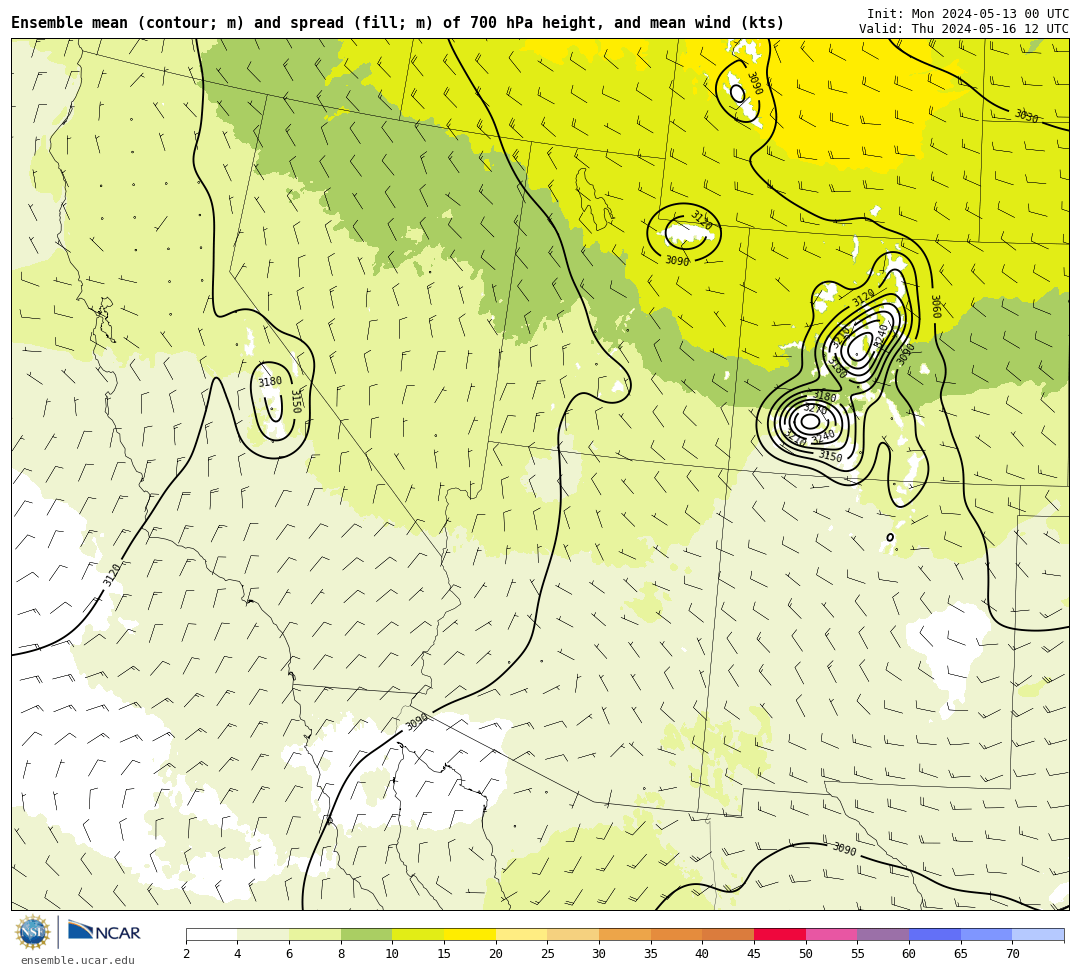1080x973 pixels.
Task: Open the ensemble.ucar.edu text link
Action: (x=77, y=960)
